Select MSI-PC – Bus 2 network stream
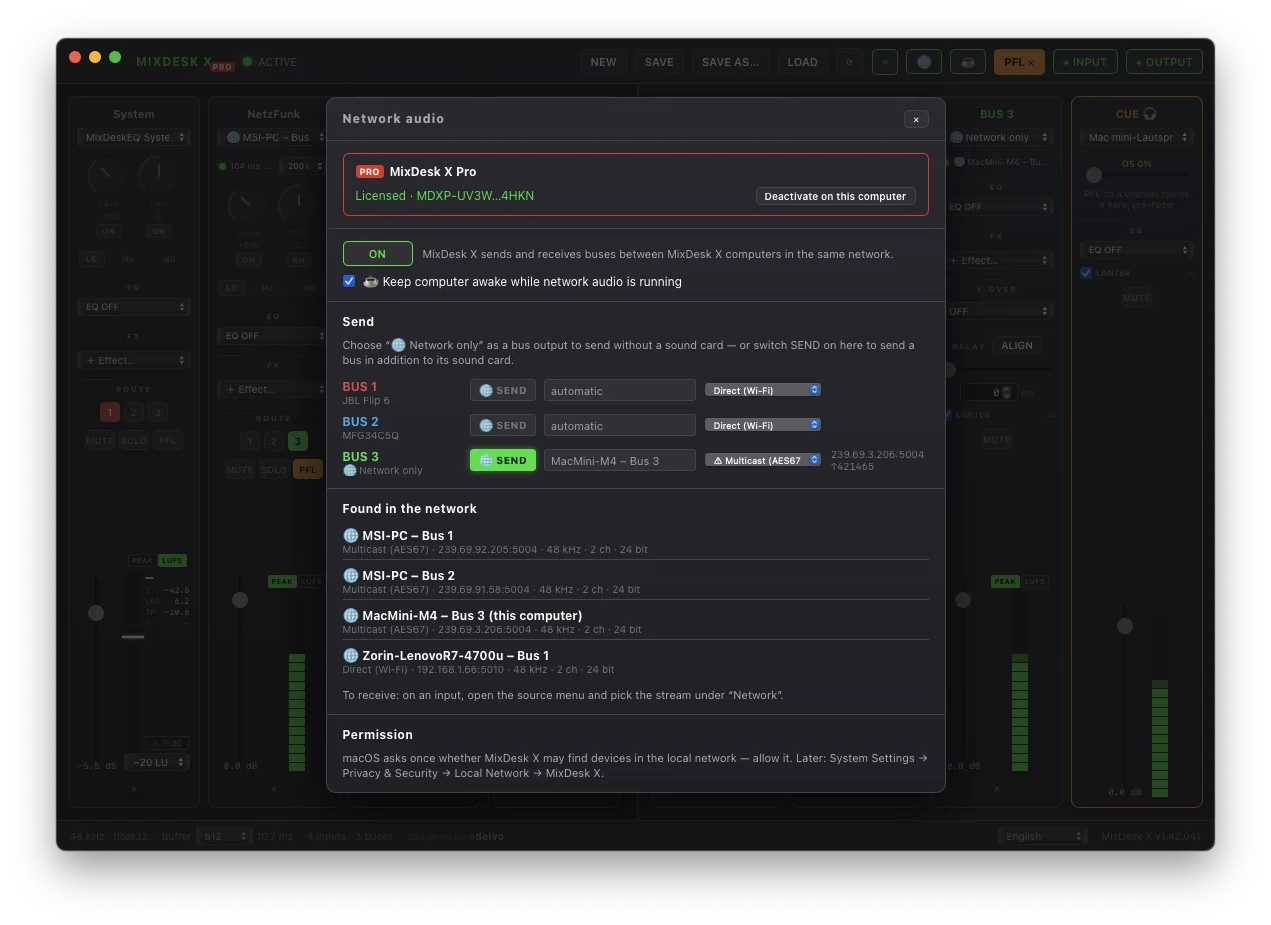Screen dimensions: 1271x925 (x=635, y=581)
